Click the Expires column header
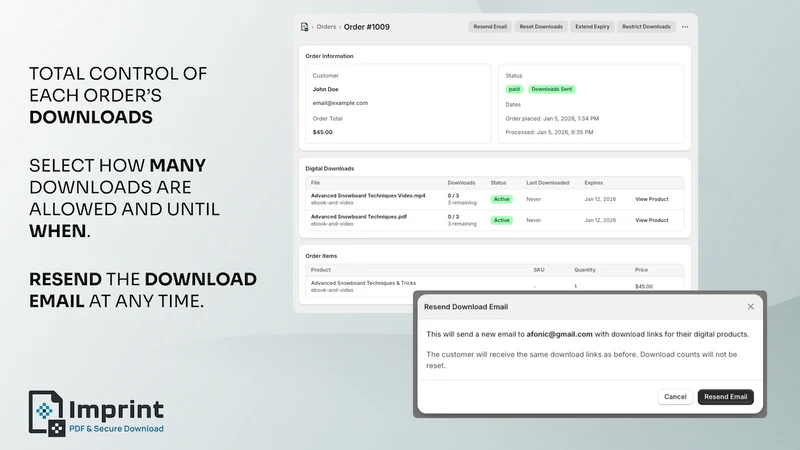Screen dimensions: 800x450 point(593,183)
